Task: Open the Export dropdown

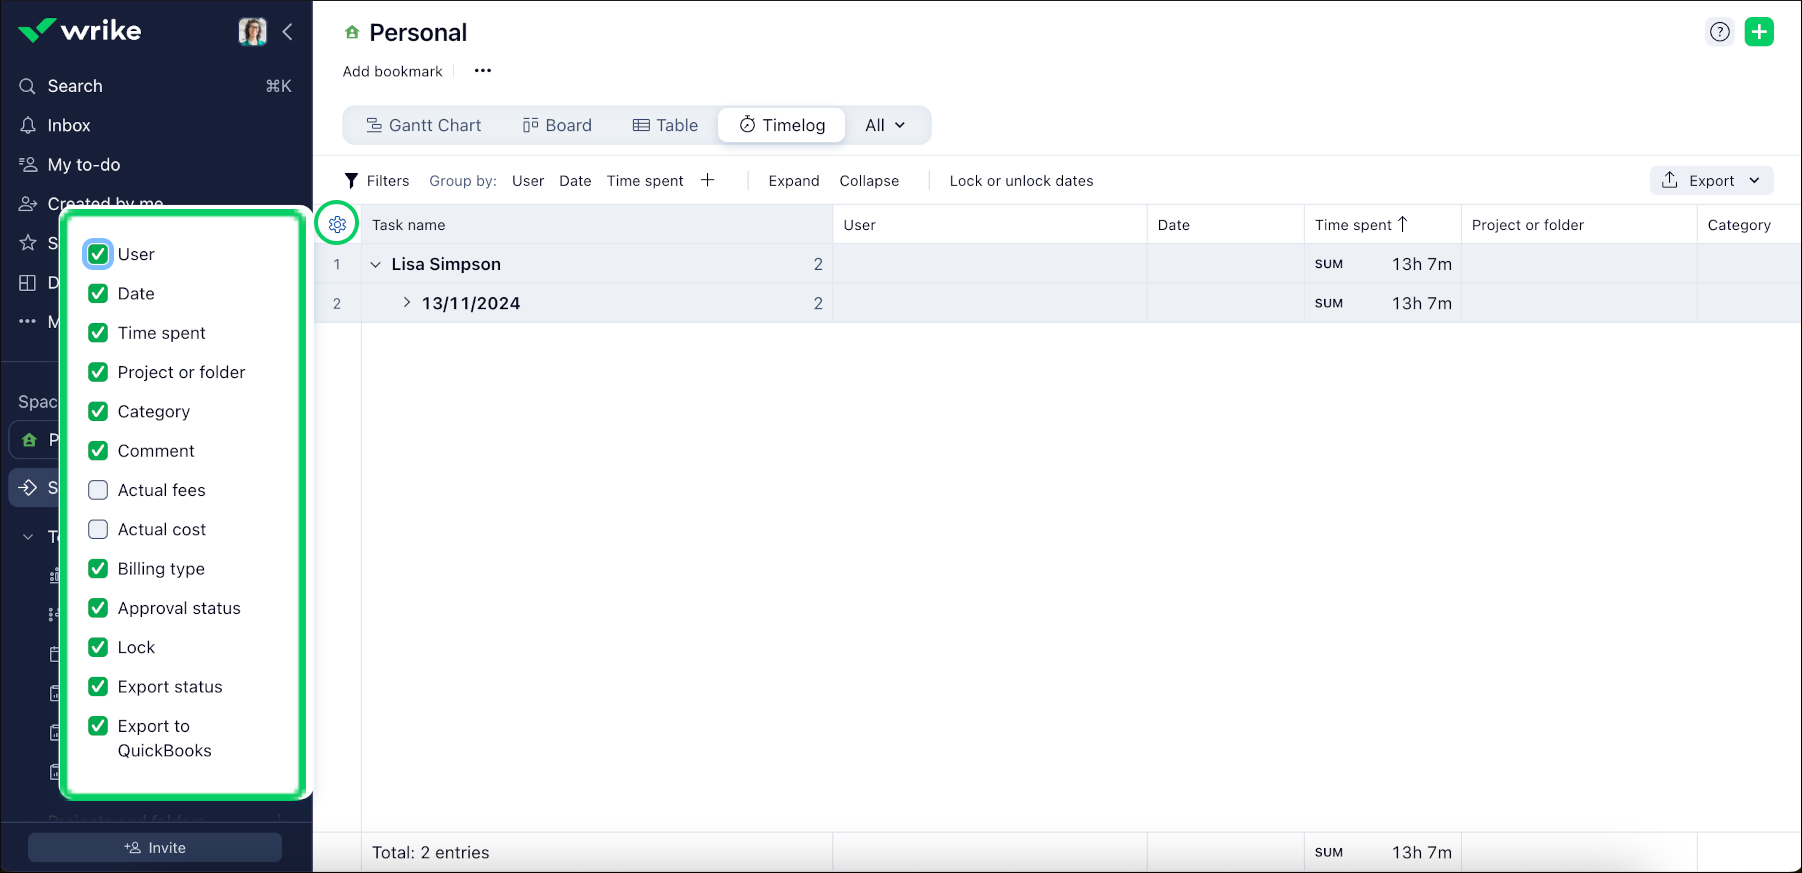Action: (1711, 181)
